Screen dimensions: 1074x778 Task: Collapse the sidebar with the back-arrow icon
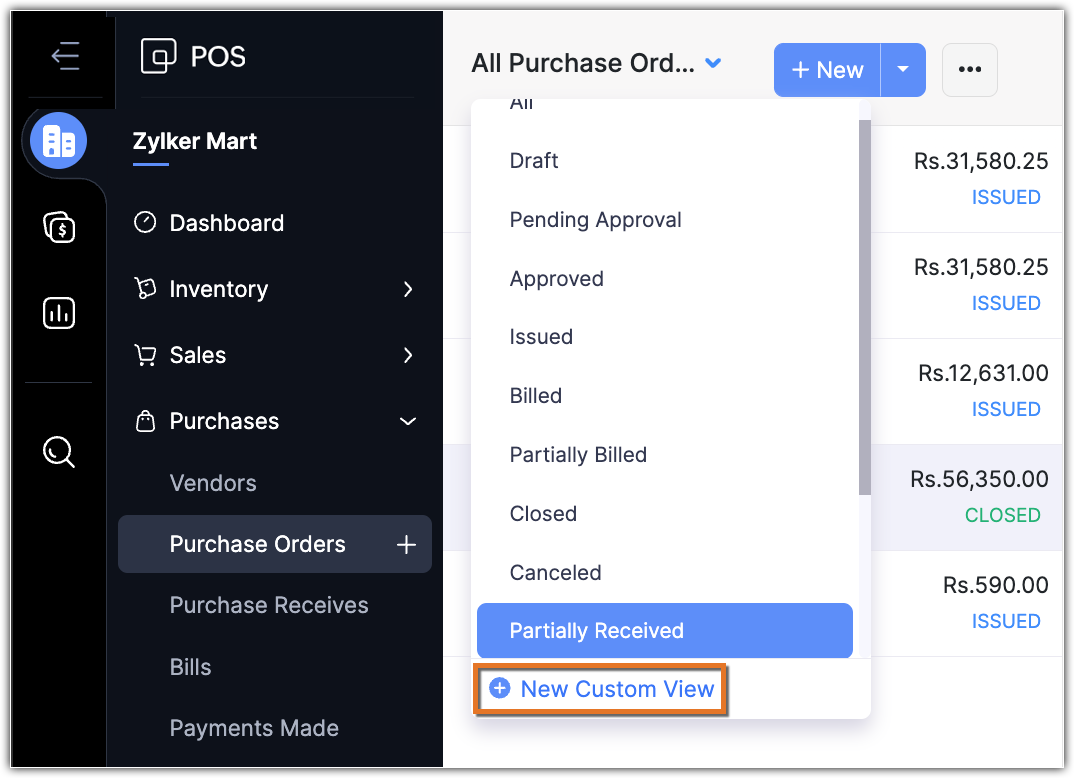point(65,56)
